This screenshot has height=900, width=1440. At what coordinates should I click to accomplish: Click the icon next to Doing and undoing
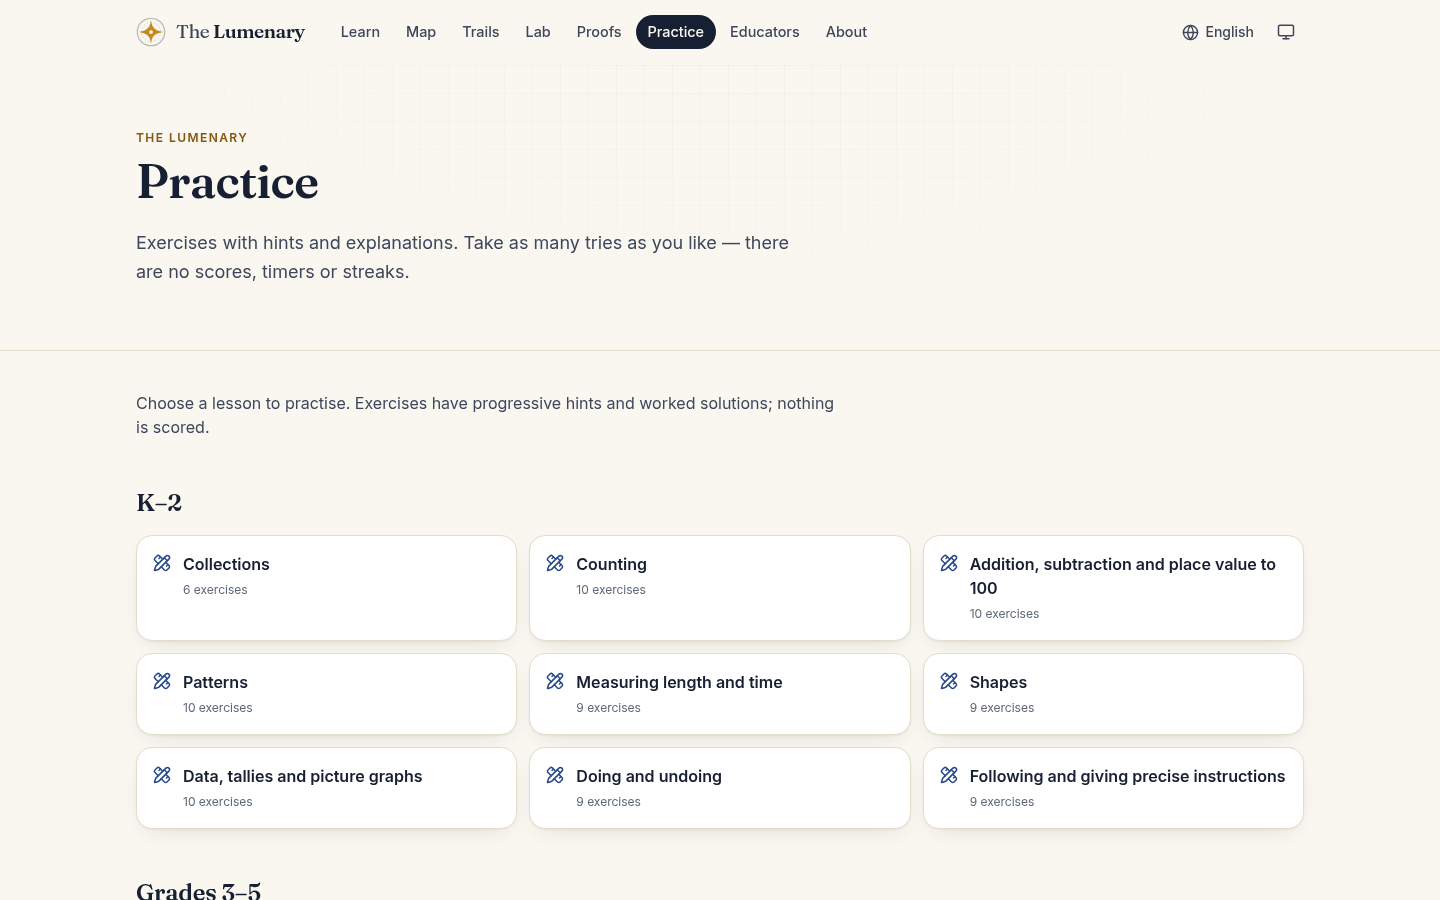coord(555,775)
